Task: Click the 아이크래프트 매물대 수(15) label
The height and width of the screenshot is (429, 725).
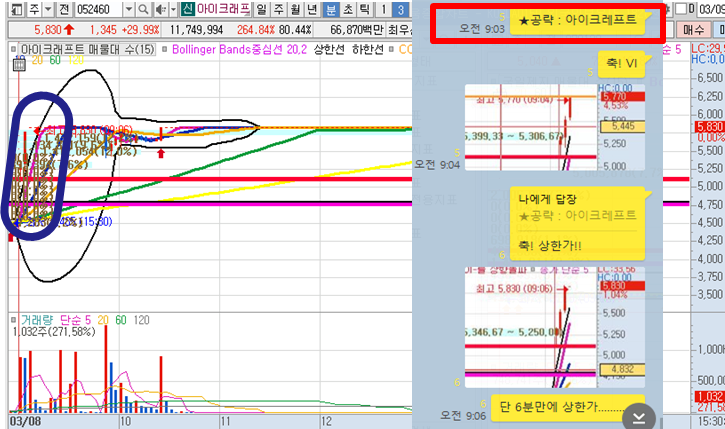Action: coord(88,49)
